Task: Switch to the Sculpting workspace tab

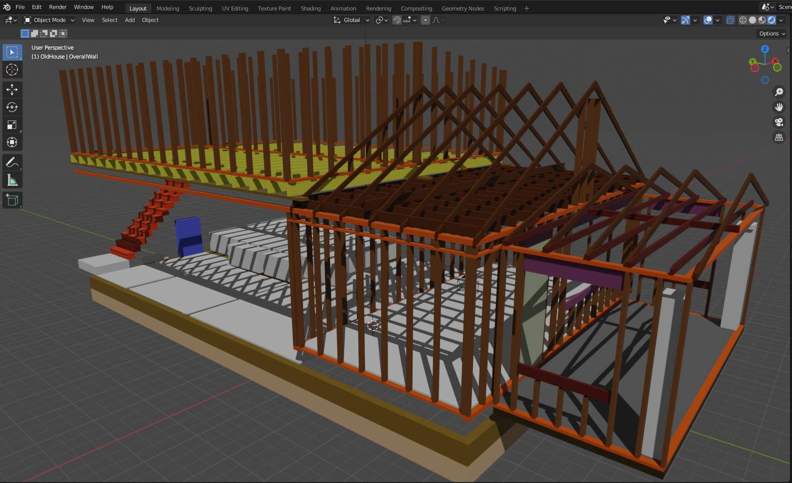Action: pos(200,8)
